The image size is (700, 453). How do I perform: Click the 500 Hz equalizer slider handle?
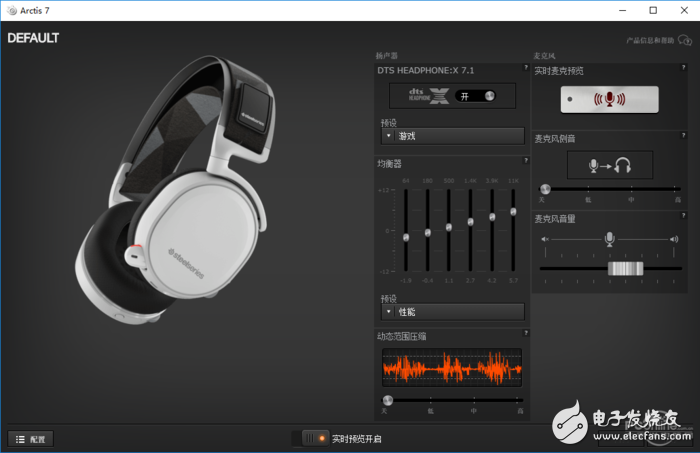(x=449, y=227)
